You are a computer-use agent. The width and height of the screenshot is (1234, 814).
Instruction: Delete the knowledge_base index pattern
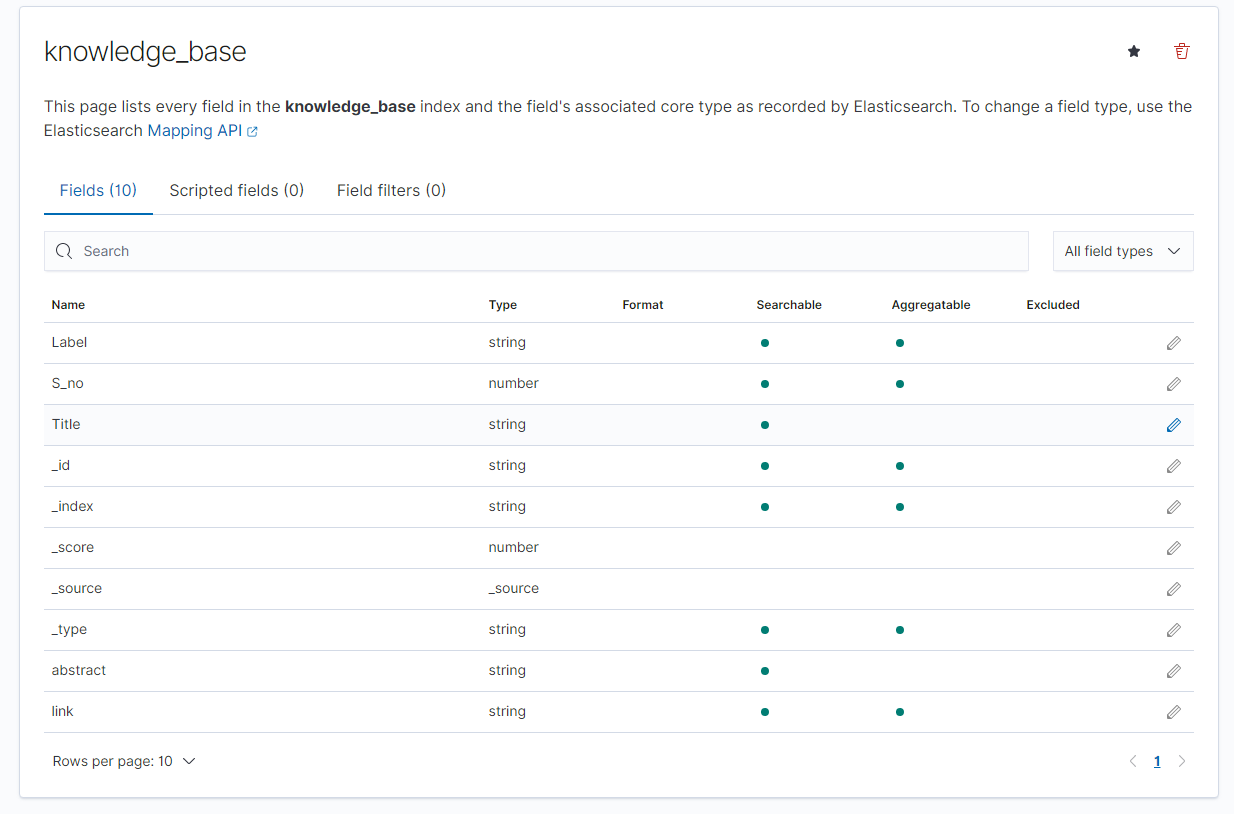click(x=1182, y=51)
